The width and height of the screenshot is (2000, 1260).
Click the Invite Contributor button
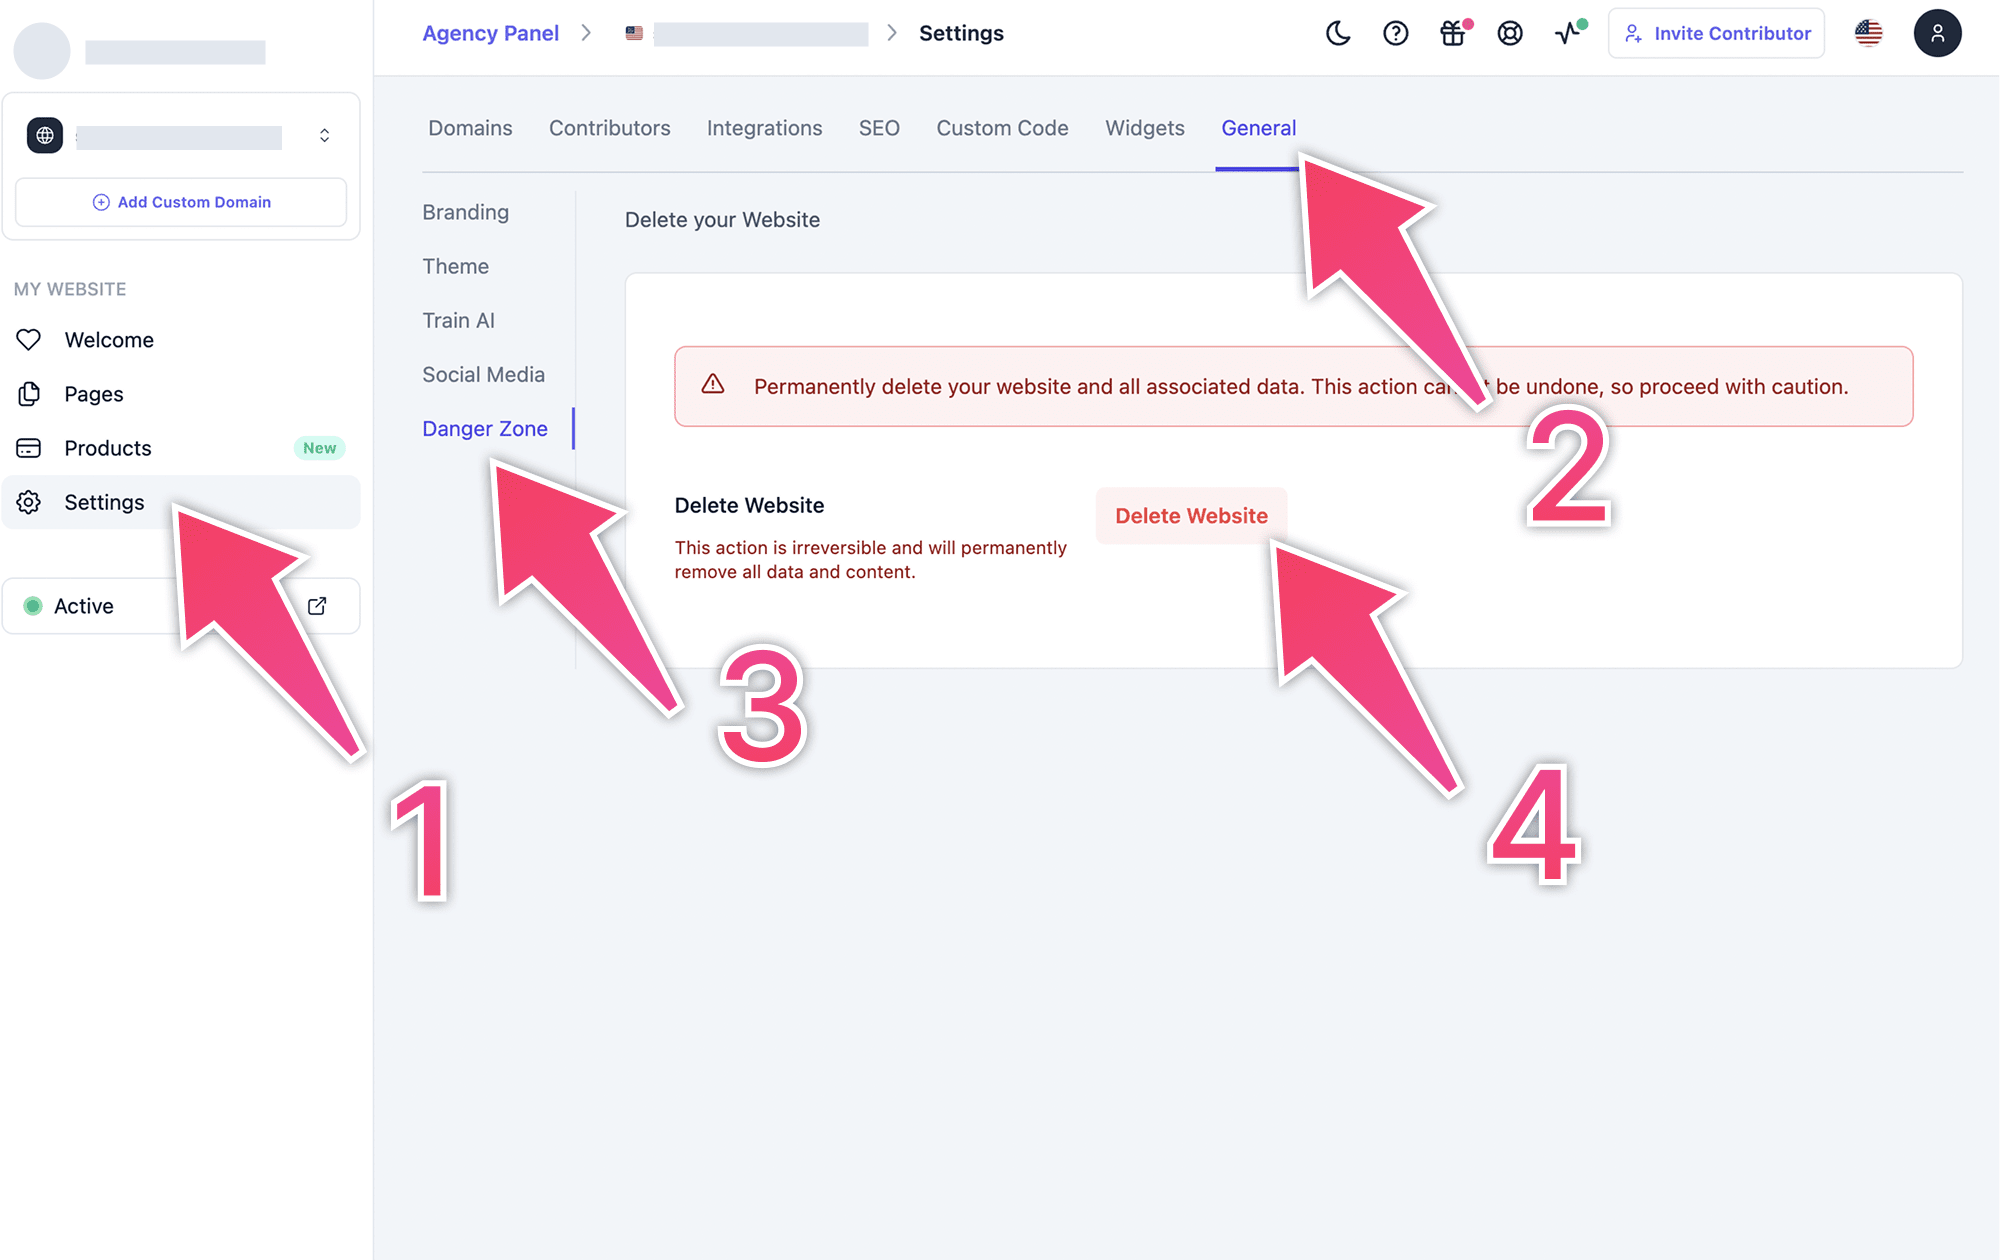(1716, 34)
